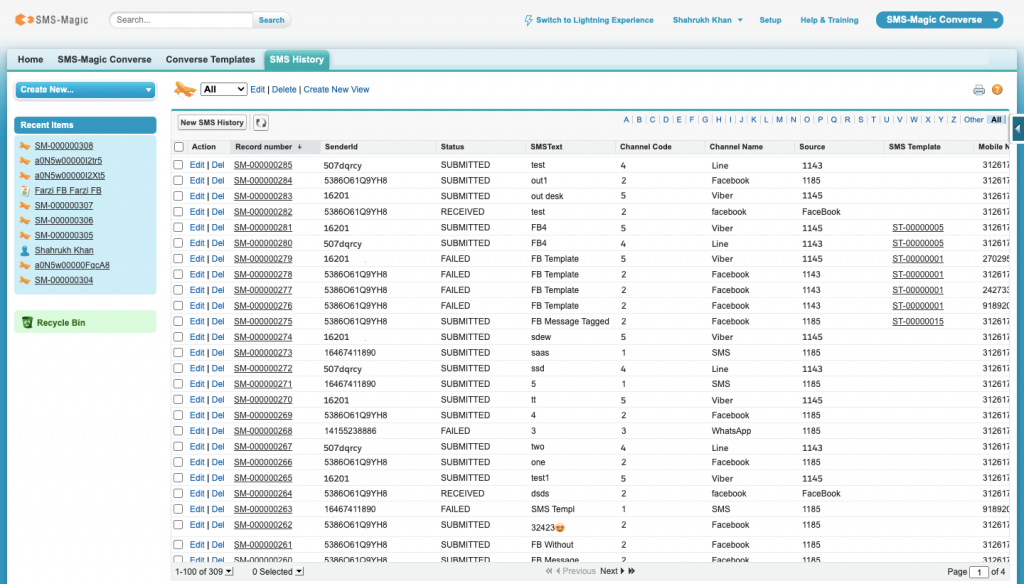Select the checkbox for record SM-000000285
The height and width of the screenshot is (584, 1024).
pyautogui.click(x=180, y=164)
